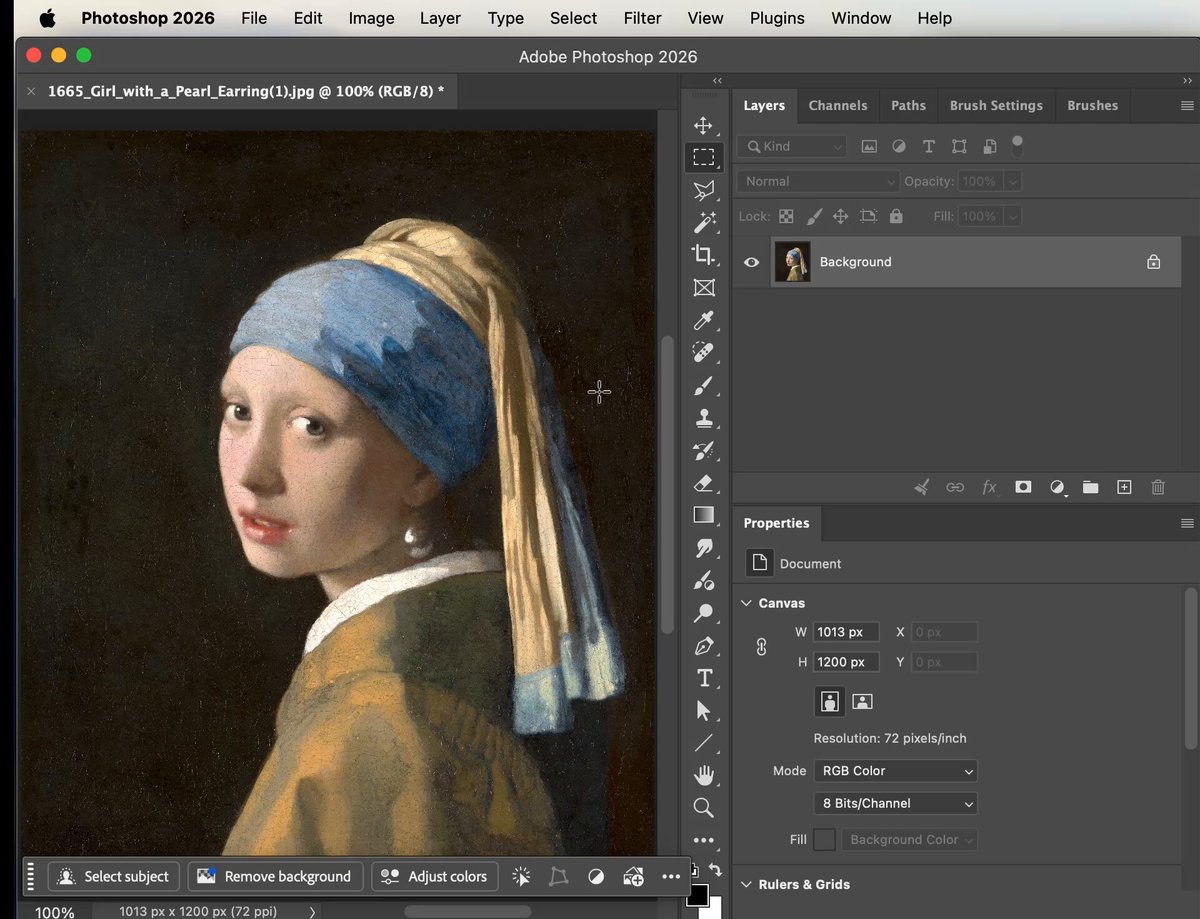This screenshot has height=919, width=1200.
Task: Open the Opacity slider dropdown arrow
Action: pyautogui.click(x=1013, y=181)
